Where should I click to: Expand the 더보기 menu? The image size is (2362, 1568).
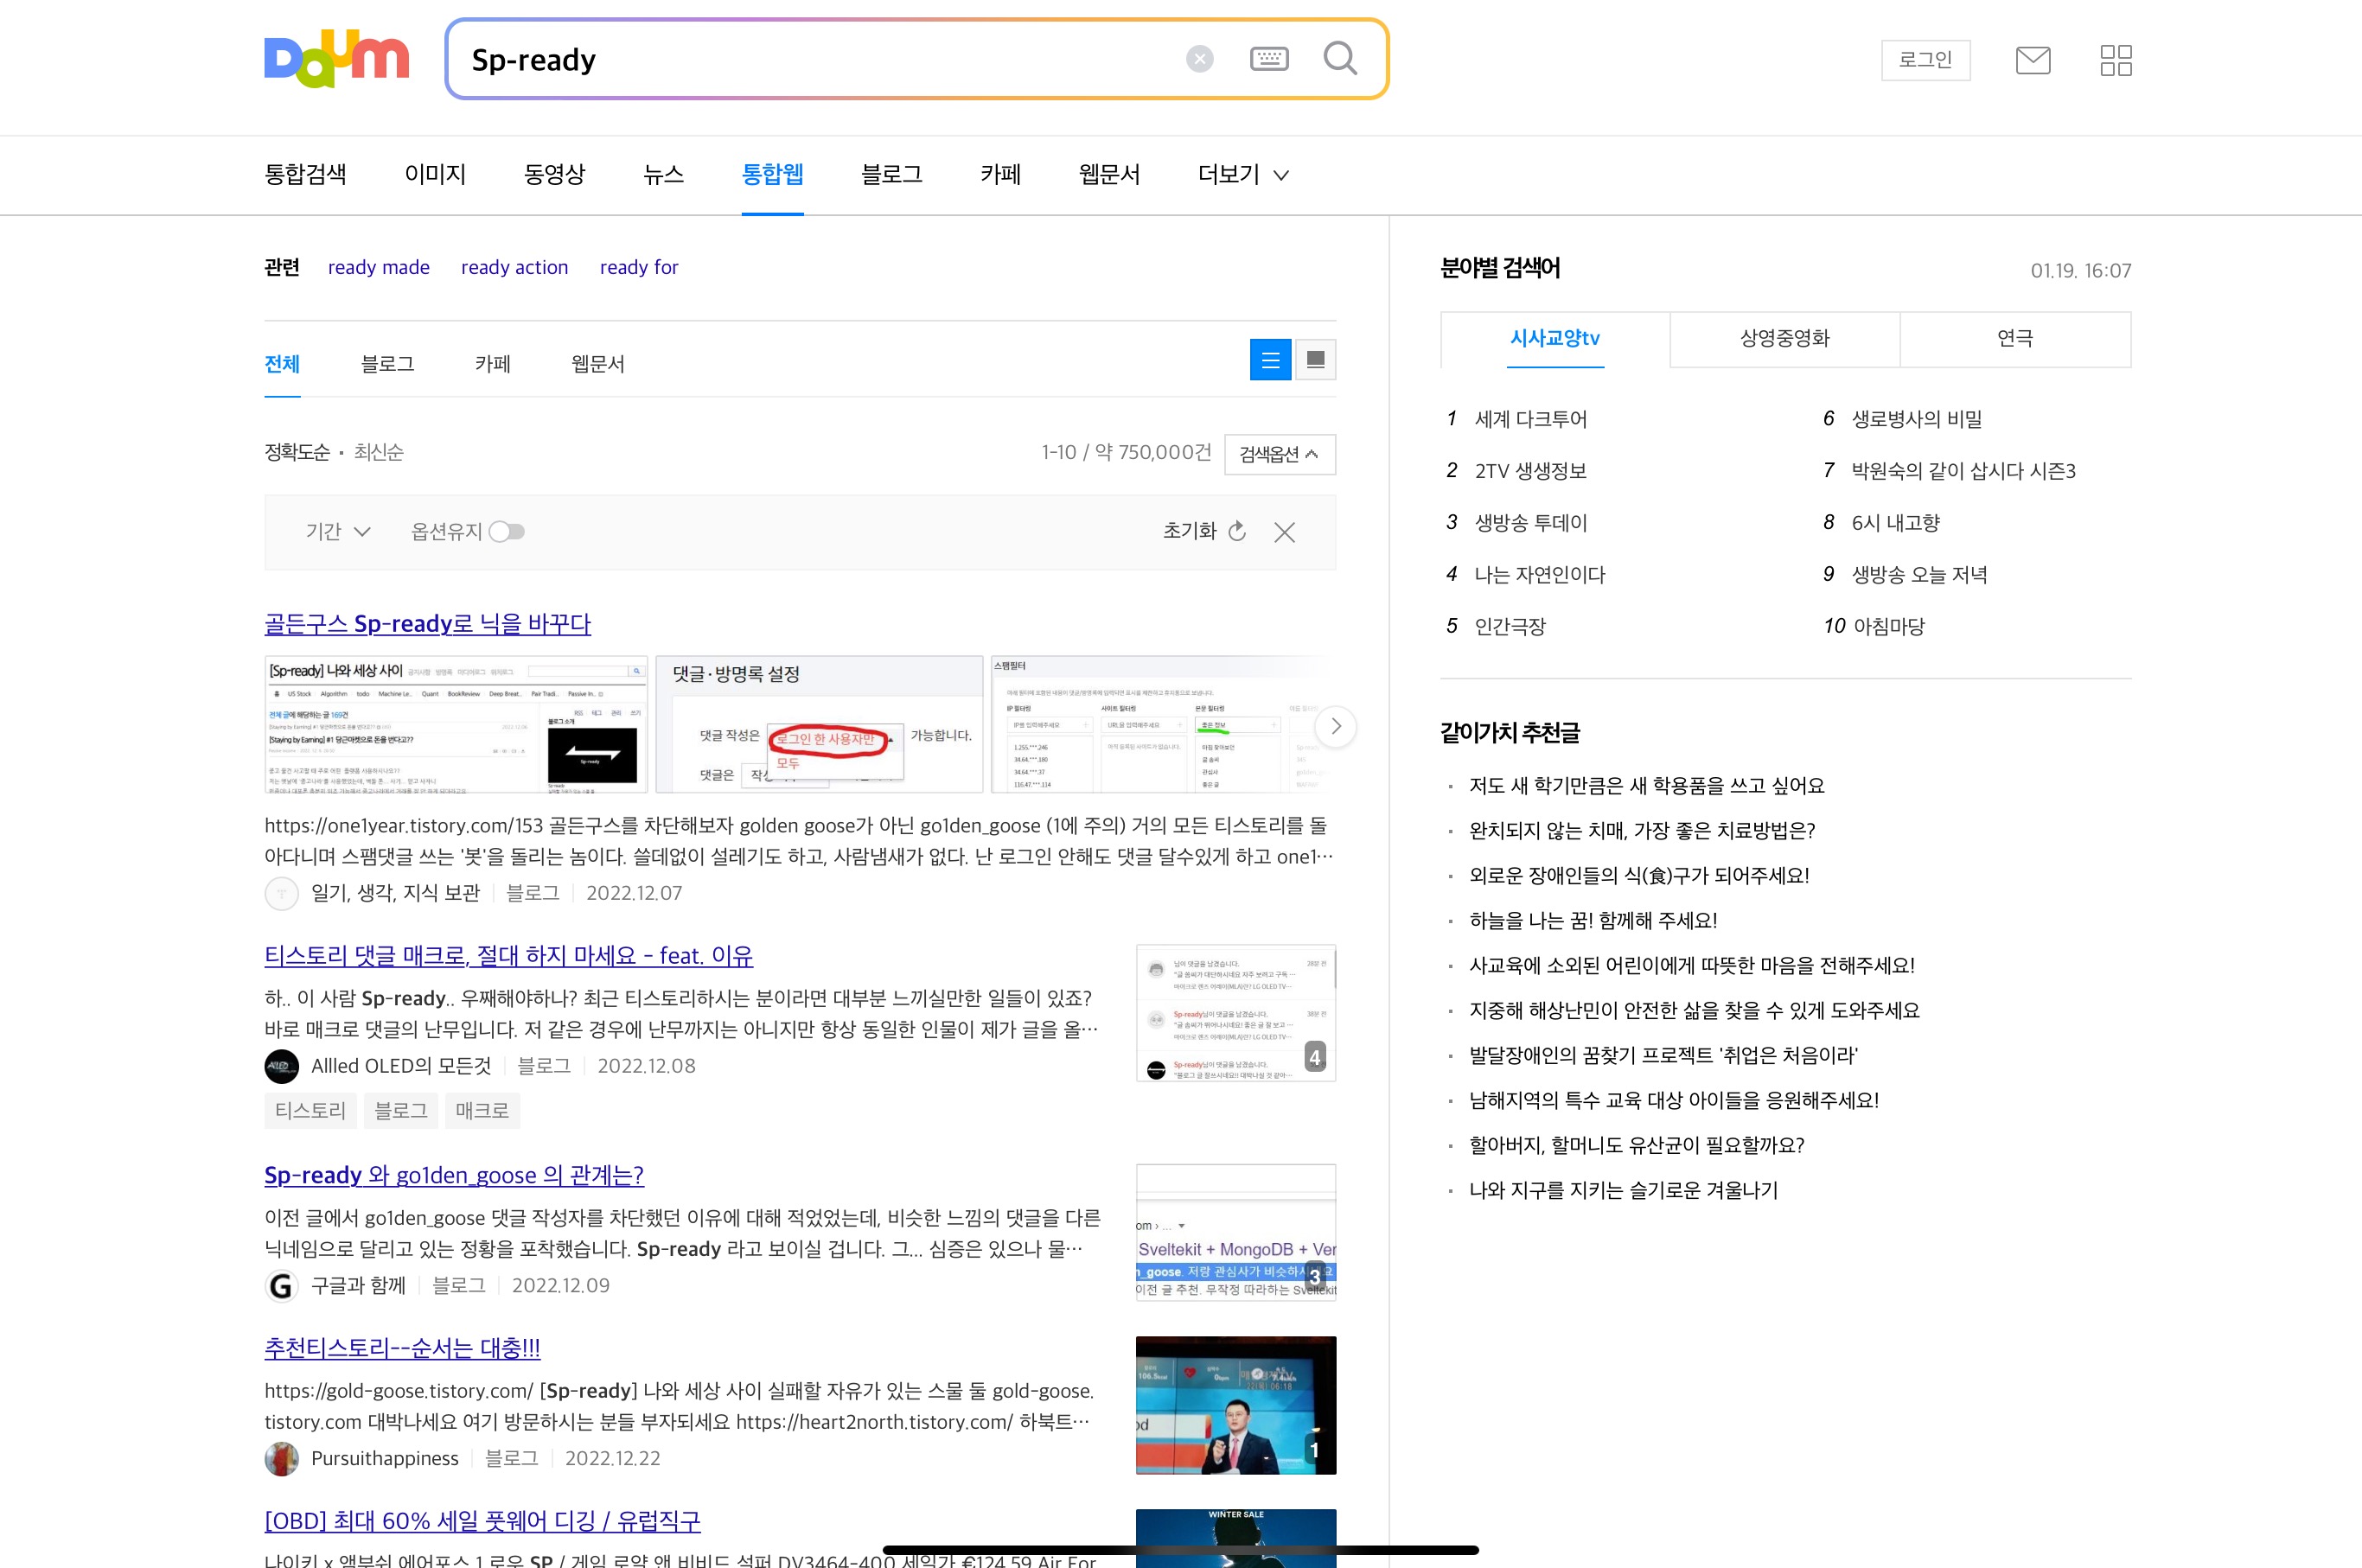coord(1243,174)
